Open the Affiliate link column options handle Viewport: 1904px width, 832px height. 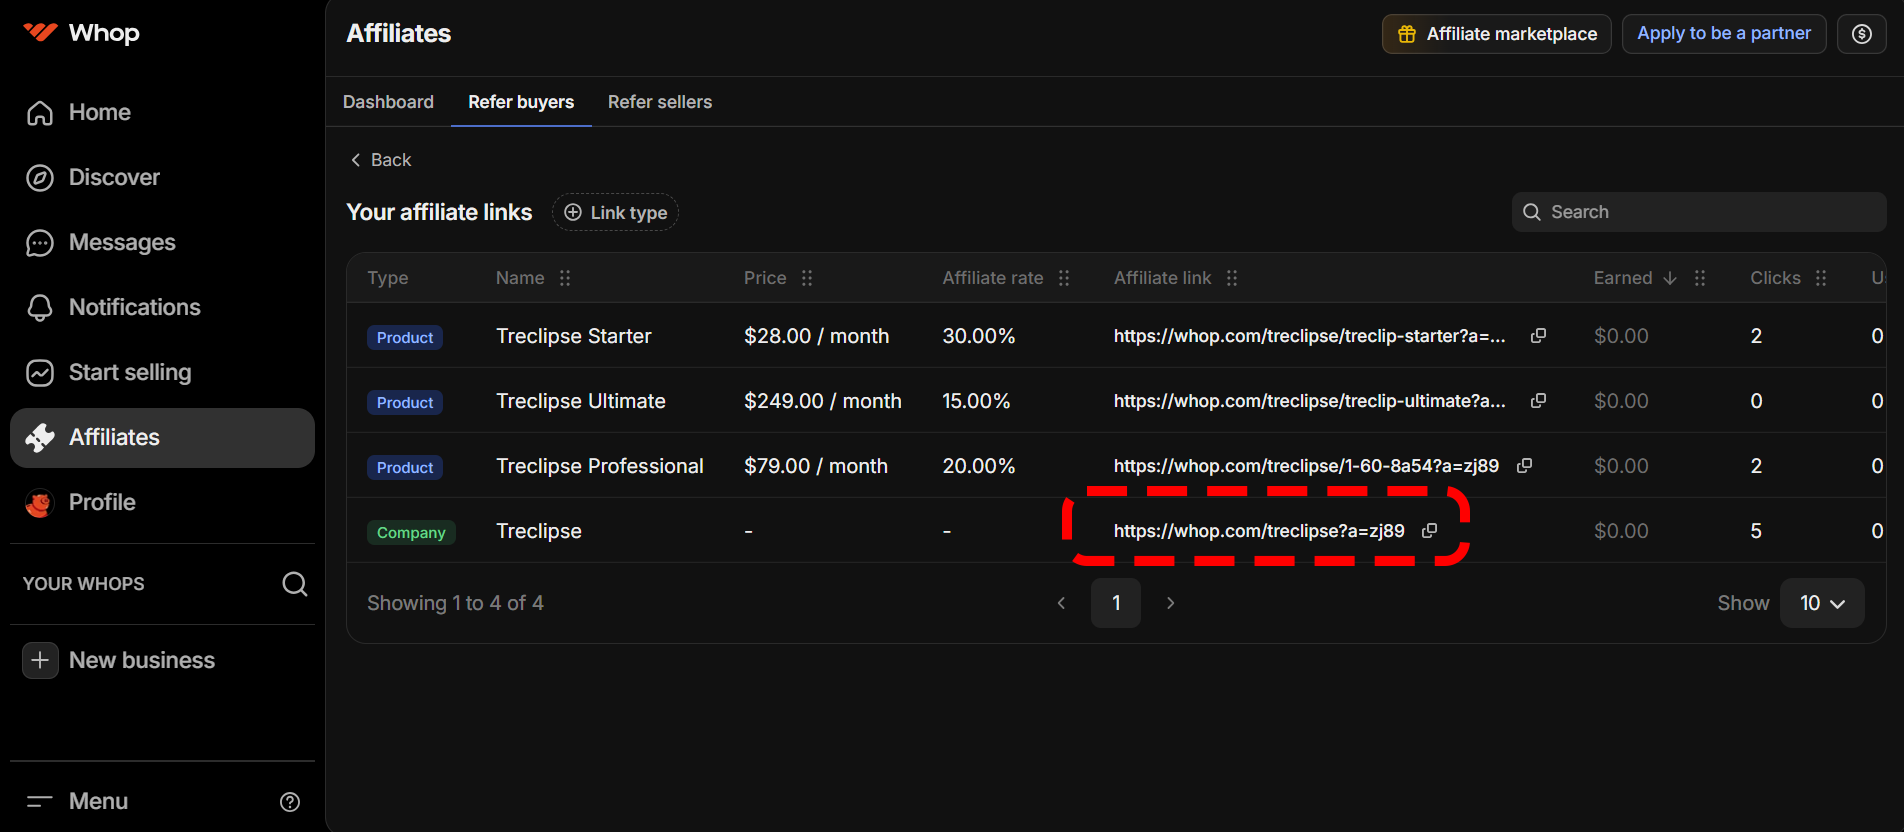[1232, 278]
